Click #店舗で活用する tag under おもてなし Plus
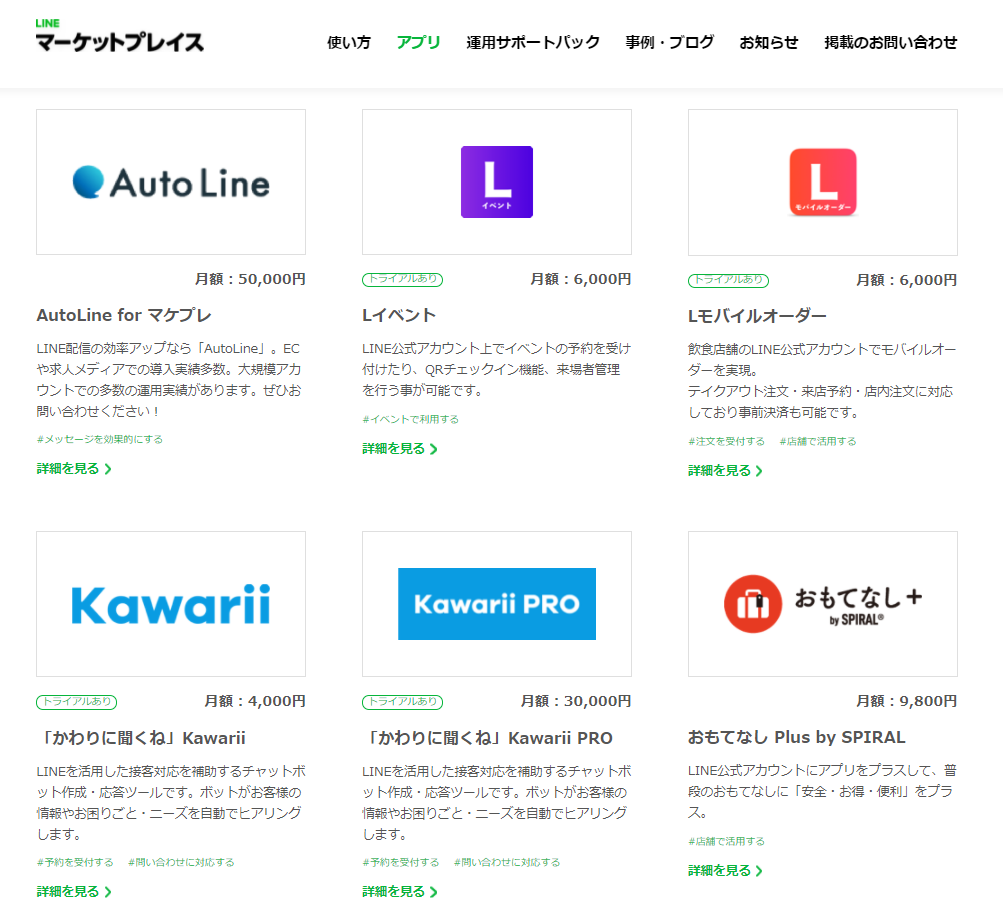The height and width of the screenshot is (900, 1003). (x=727, y=841)
